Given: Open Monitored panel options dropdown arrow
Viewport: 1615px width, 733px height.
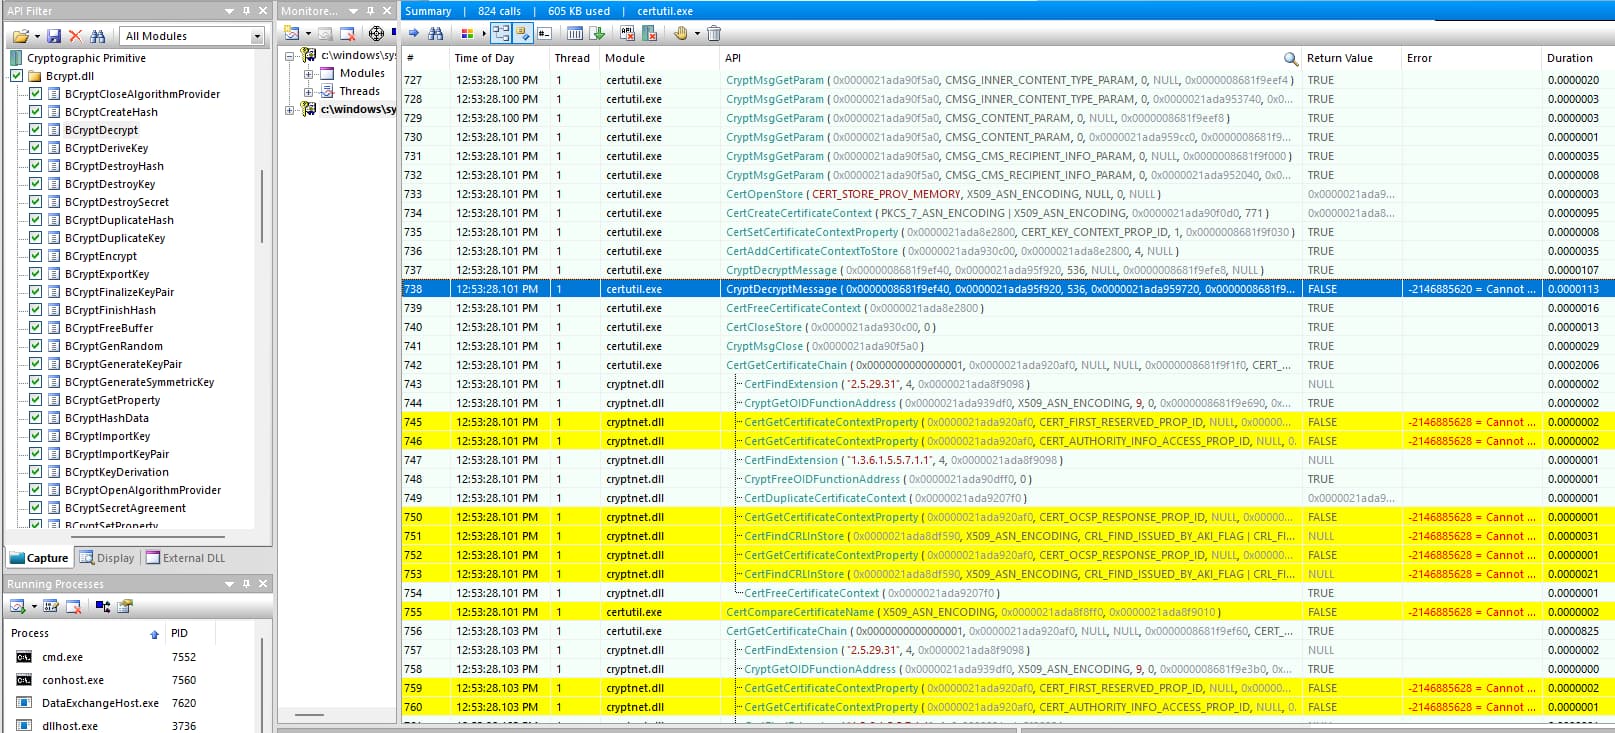Looking at the screenshot, I should tap(353, 10).
